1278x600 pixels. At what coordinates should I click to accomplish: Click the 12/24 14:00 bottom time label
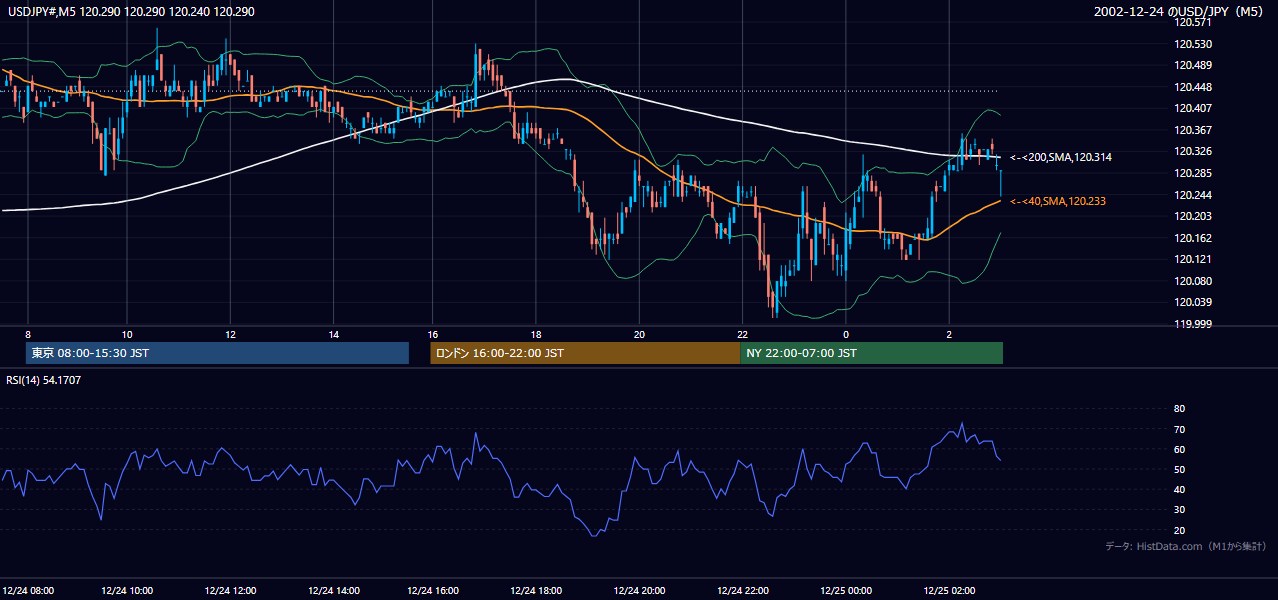point(333,591)
